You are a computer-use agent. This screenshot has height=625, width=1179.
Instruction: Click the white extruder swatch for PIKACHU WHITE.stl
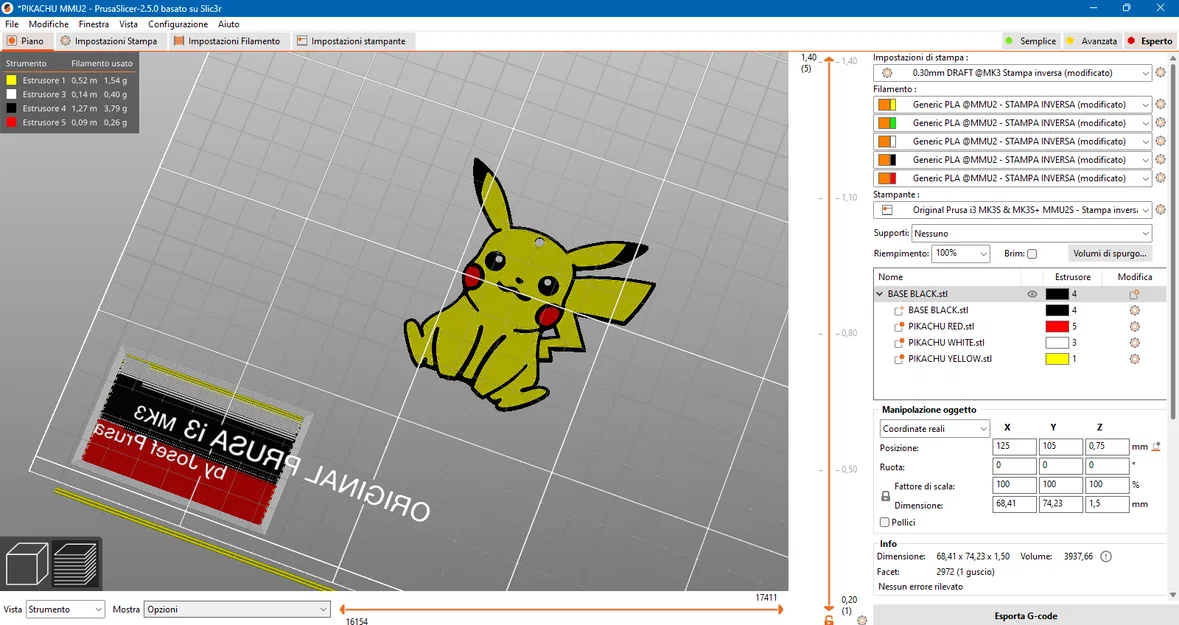[x=1057, y=343]
